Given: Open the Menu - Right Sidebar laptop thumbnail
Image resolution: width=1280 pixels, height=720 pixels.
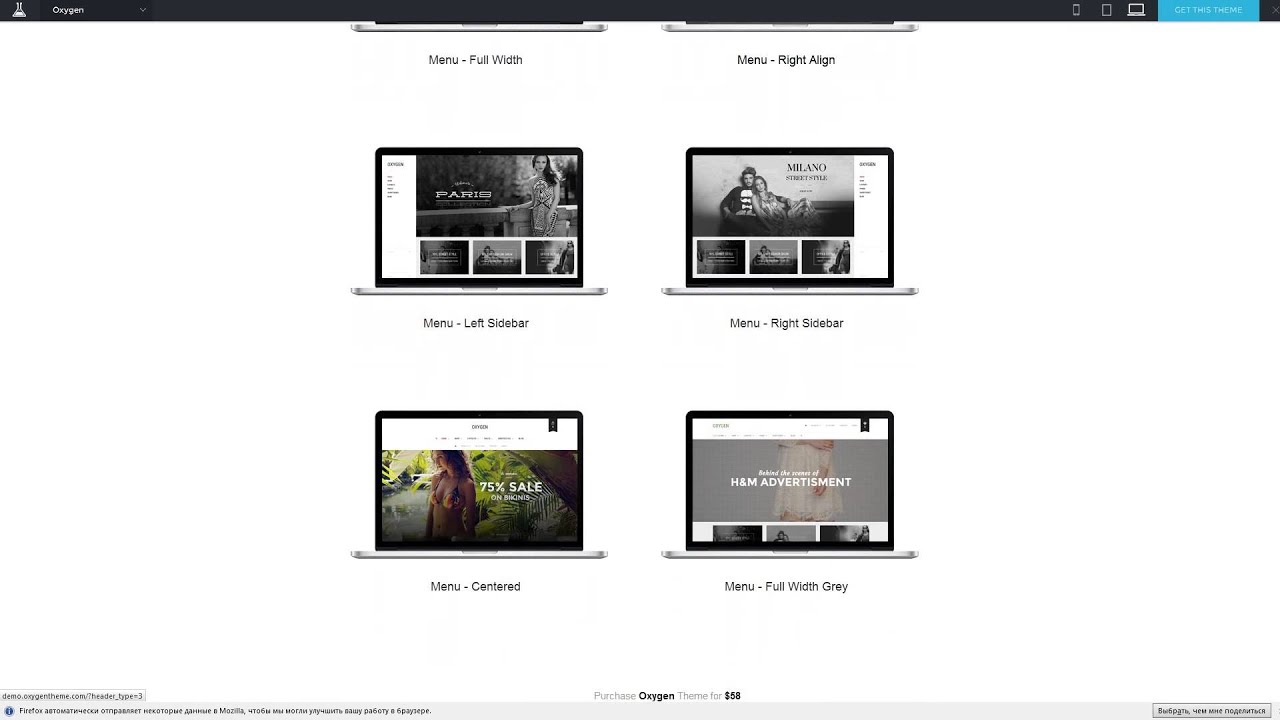Looking at the screenshot, I should (x=790, y=221).
